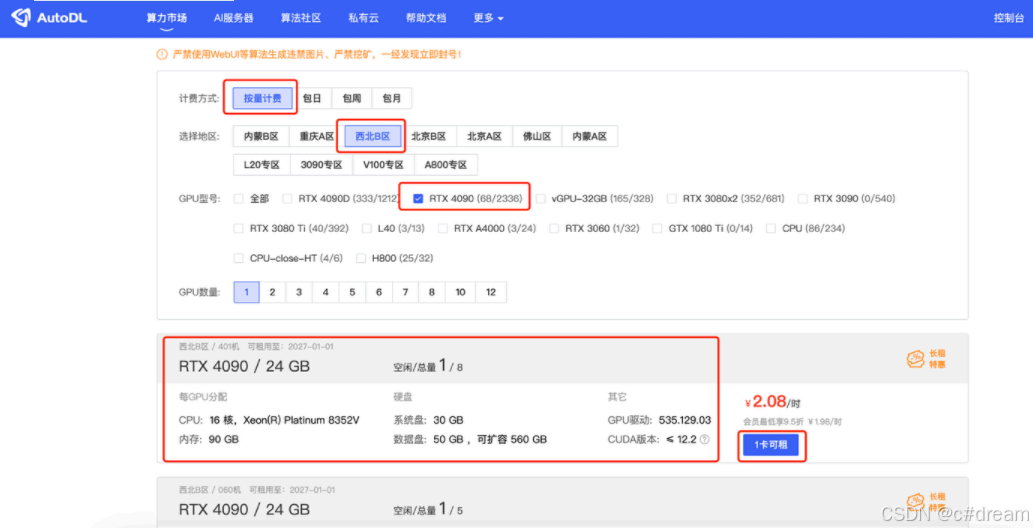Click the AutoDL logo icon
This screenshot has height=532, width=1033.
pyautogui.click(x=21, y=18)
